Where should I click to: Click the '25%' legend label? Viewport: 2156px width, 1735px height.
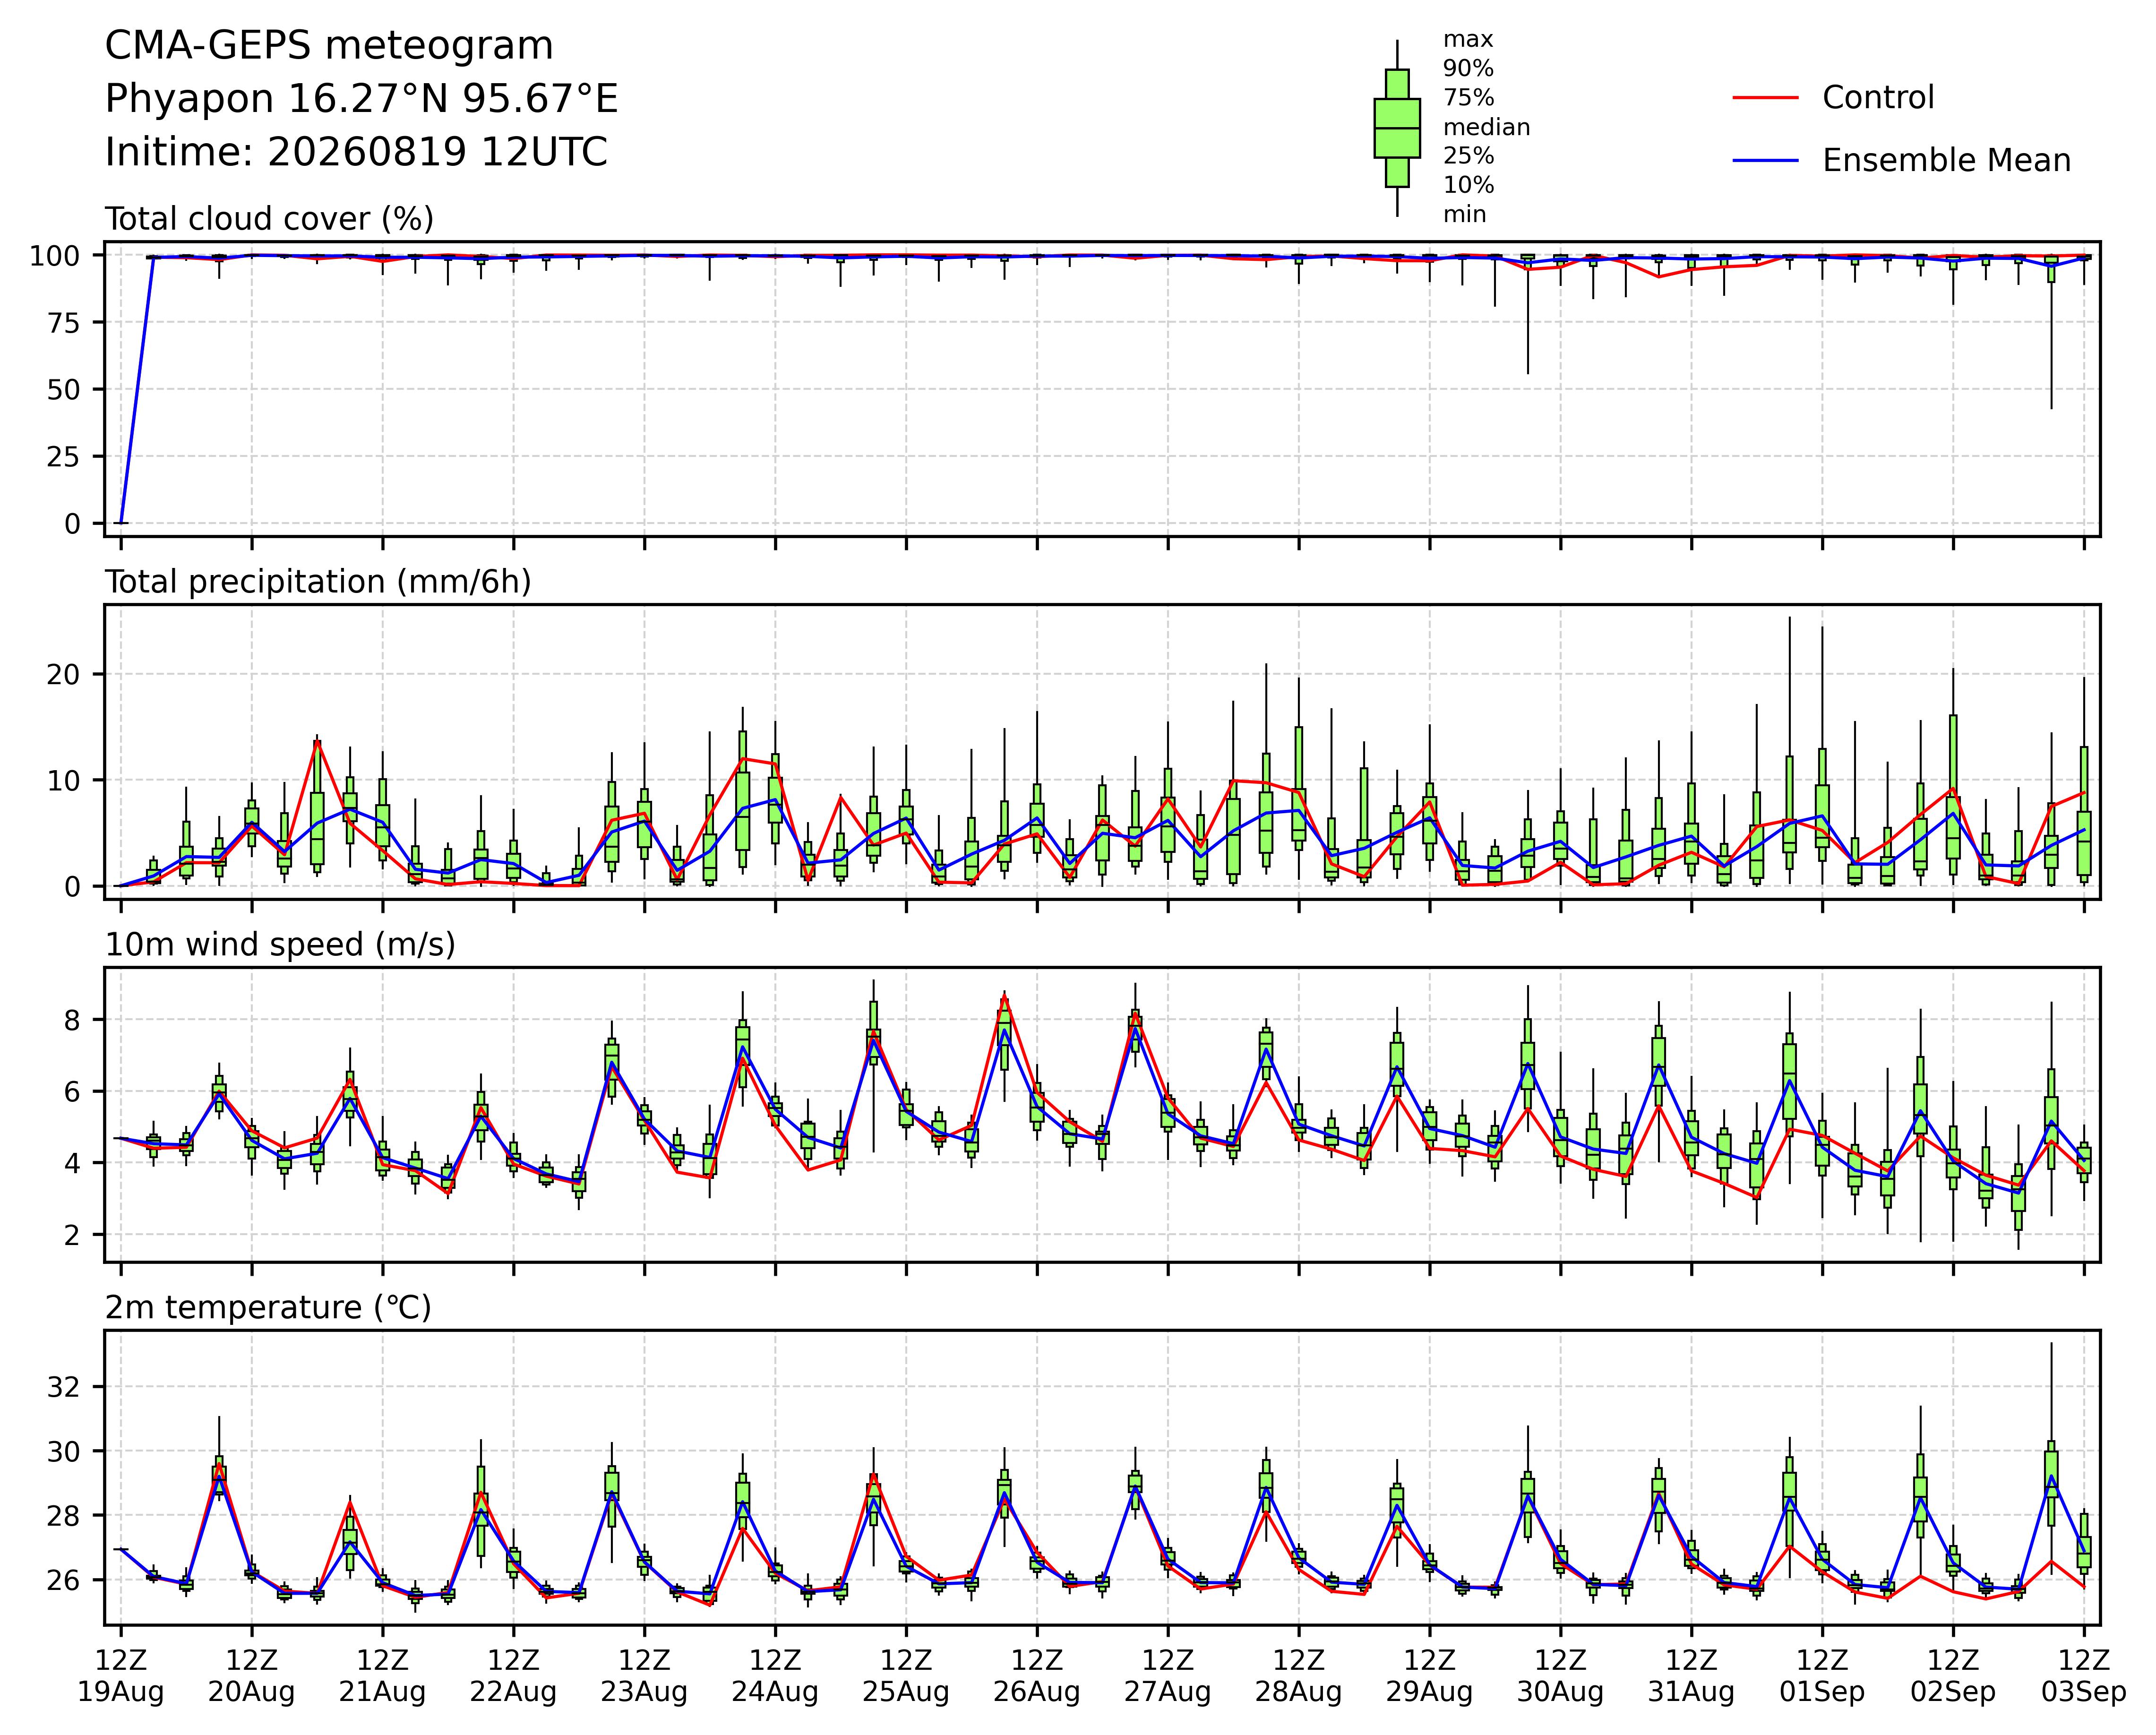click(x=1468, y=157)
